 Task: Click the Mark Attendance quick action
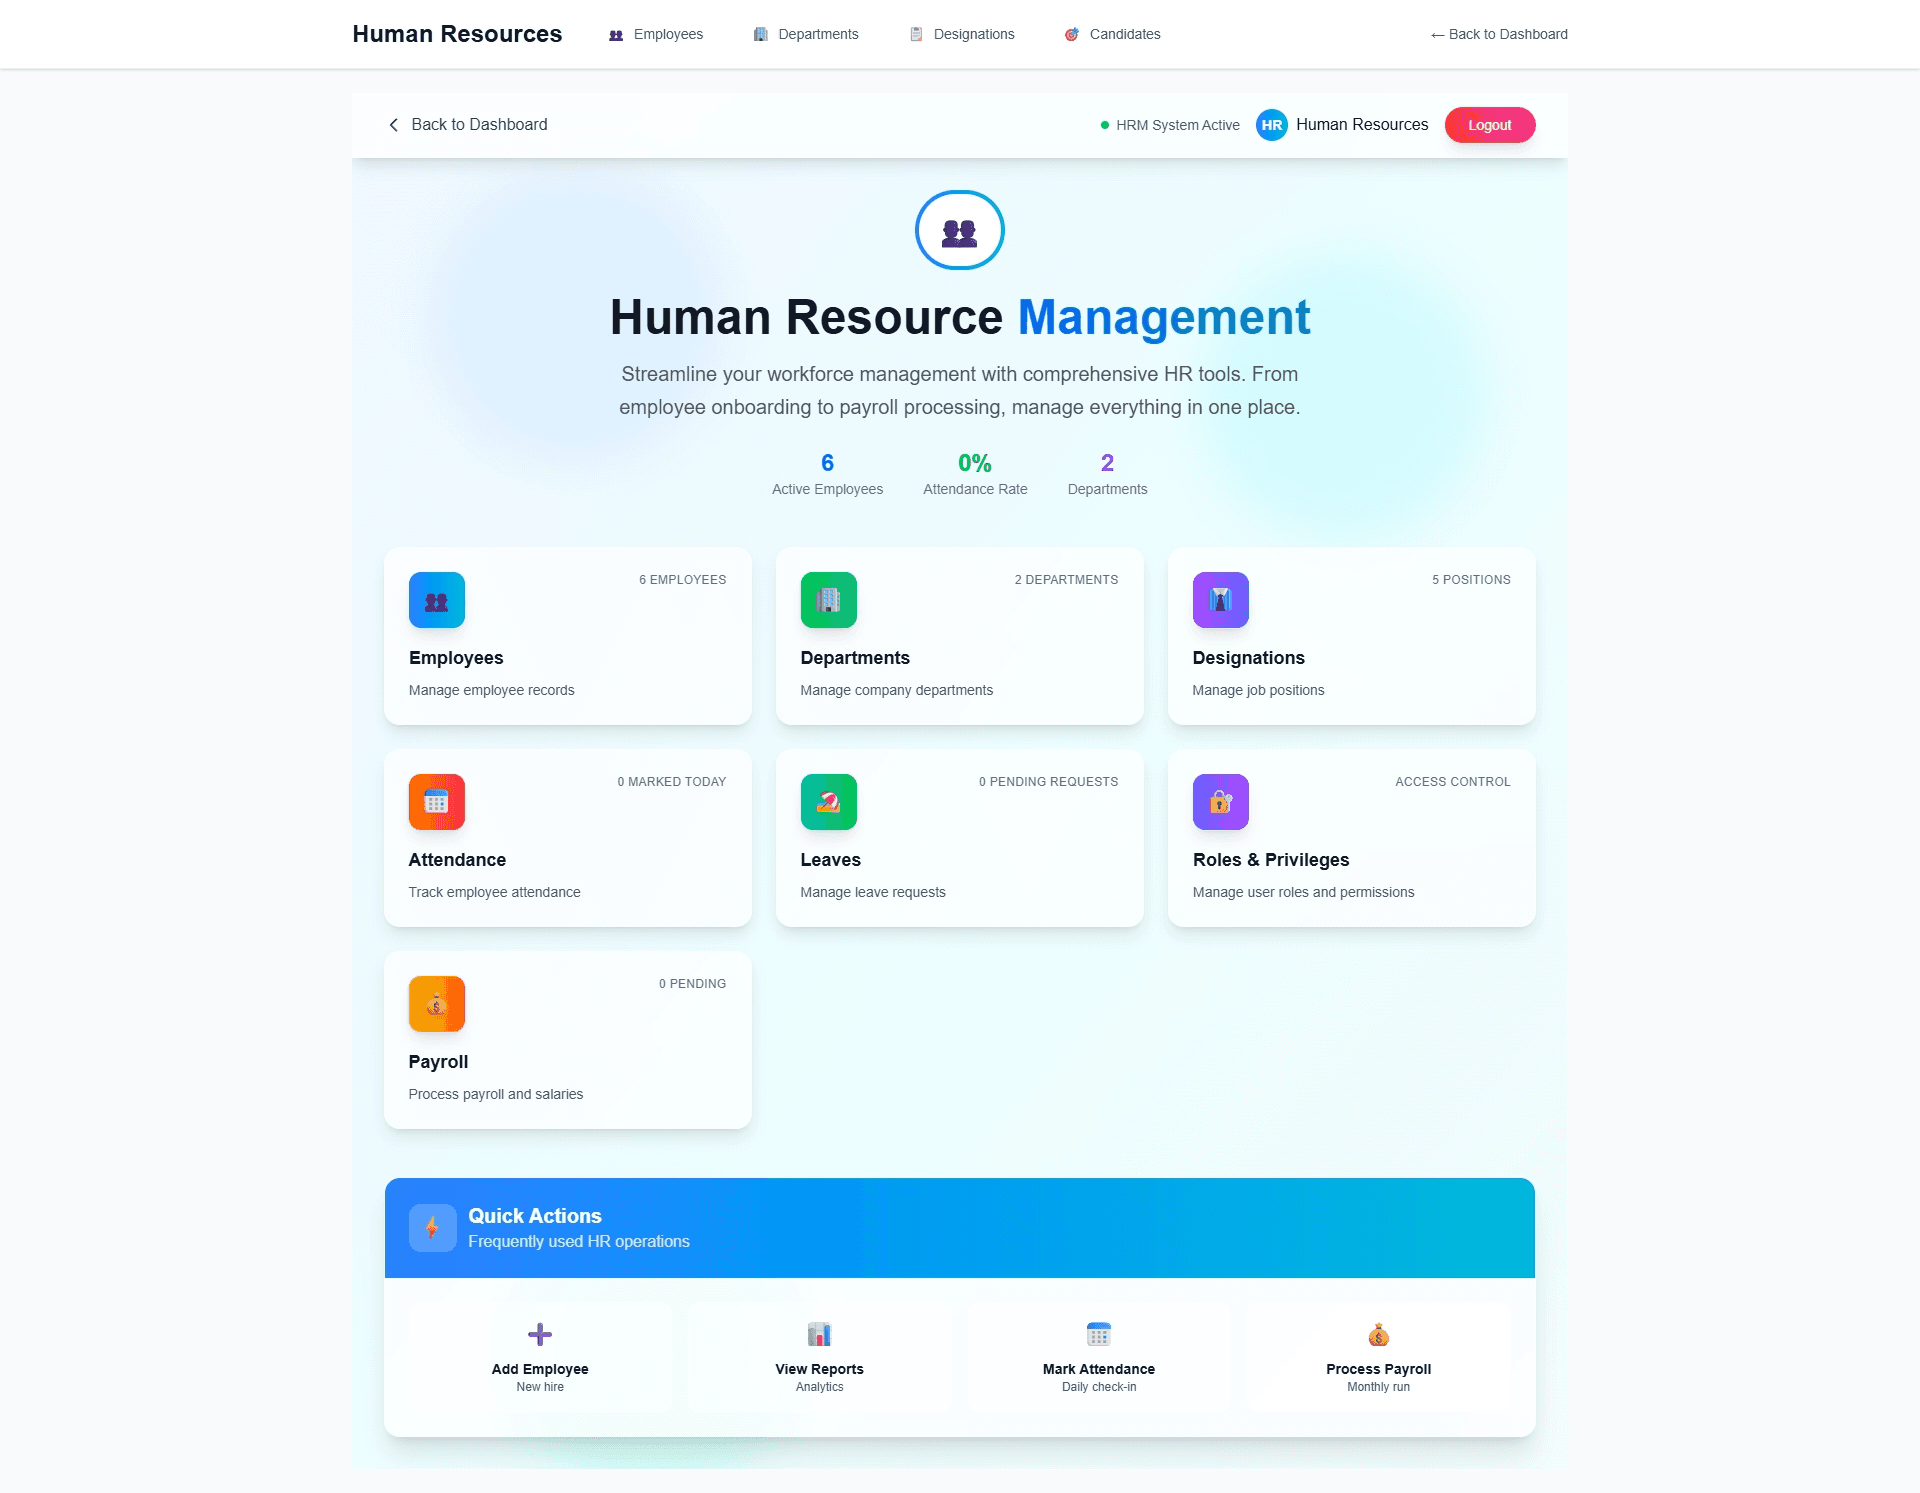pos(1098,1357)
